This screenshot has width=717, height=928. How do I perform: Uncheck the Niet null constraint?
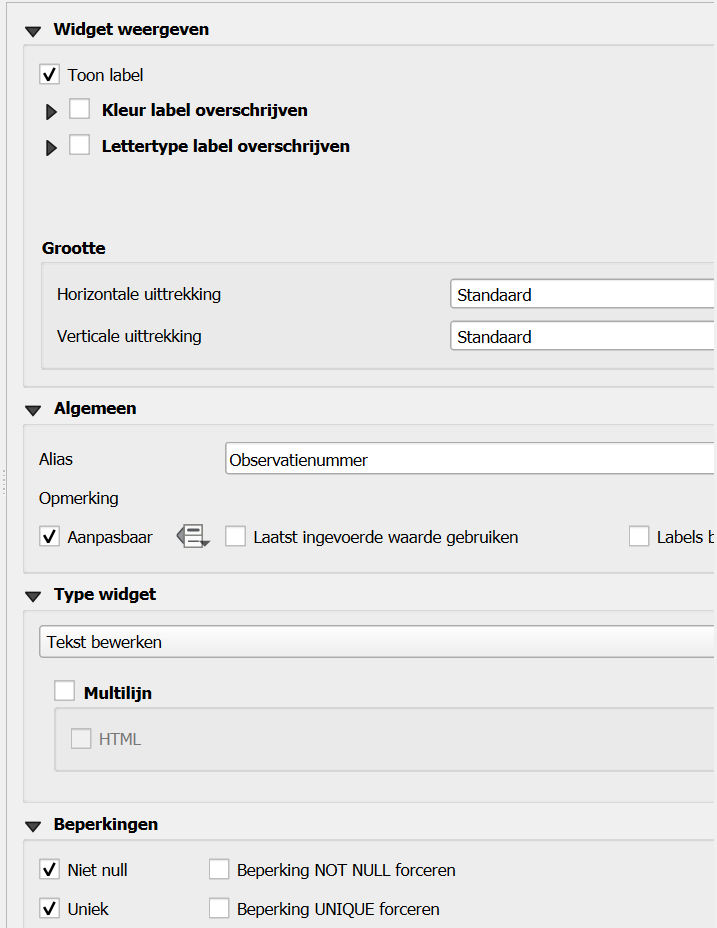(x=50, y=870)
